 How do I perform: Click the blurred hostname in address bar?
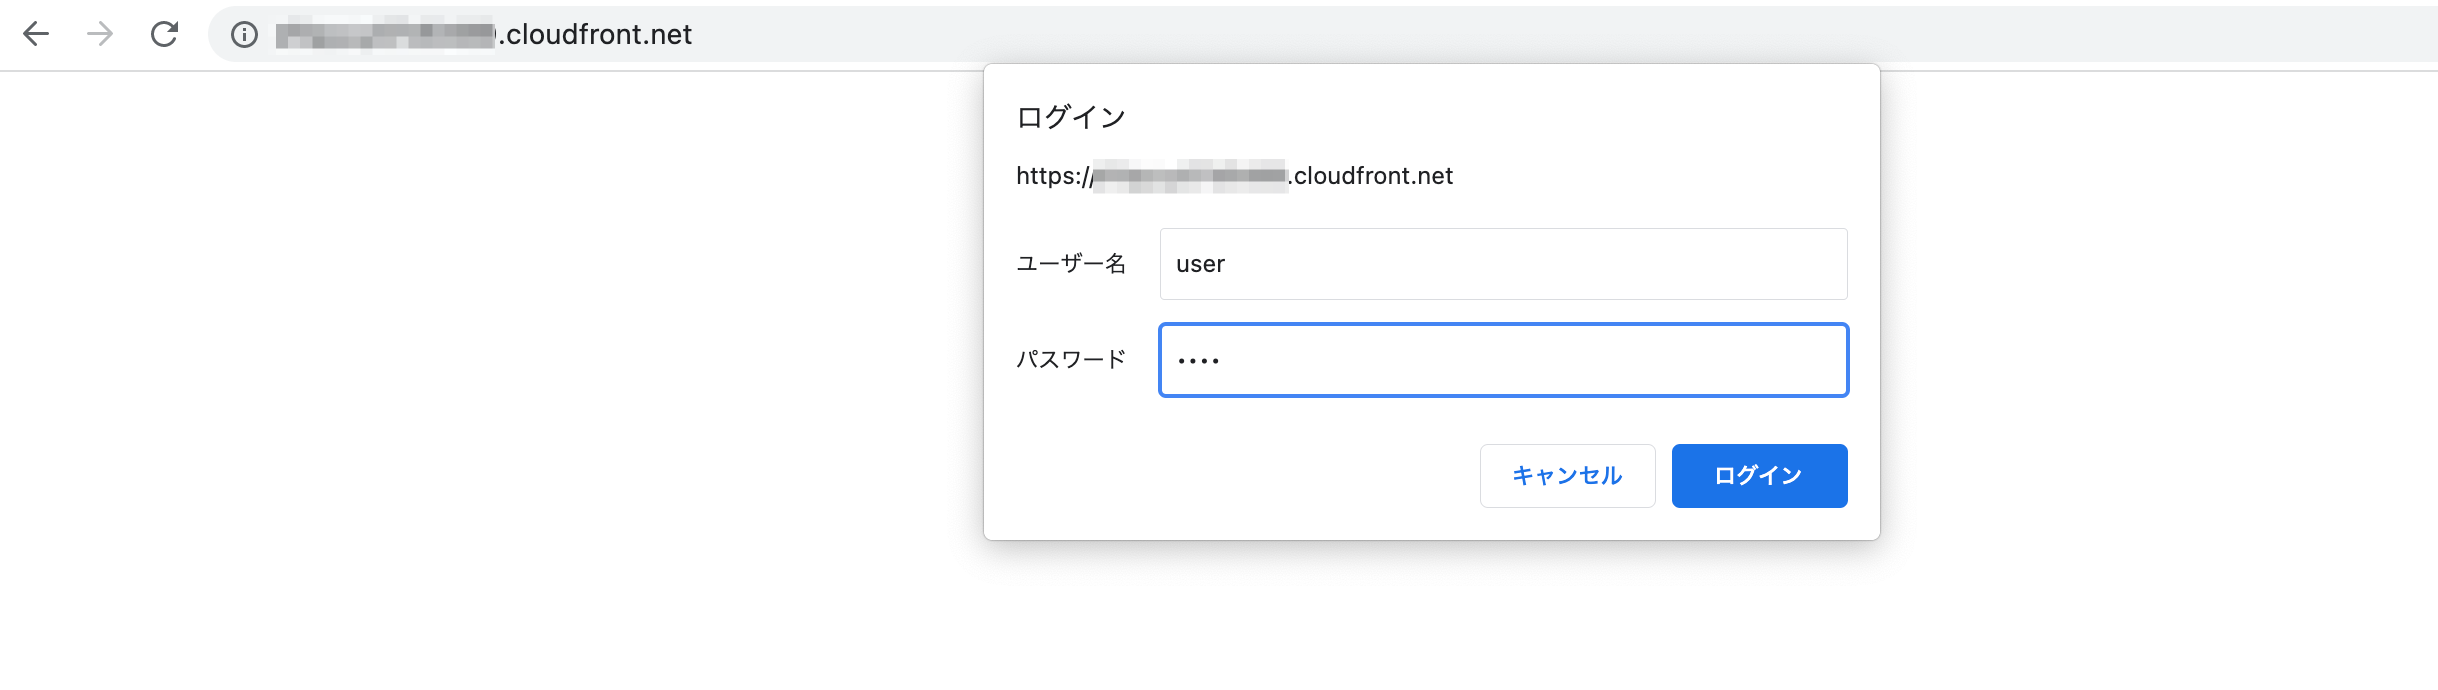[386, 35]
